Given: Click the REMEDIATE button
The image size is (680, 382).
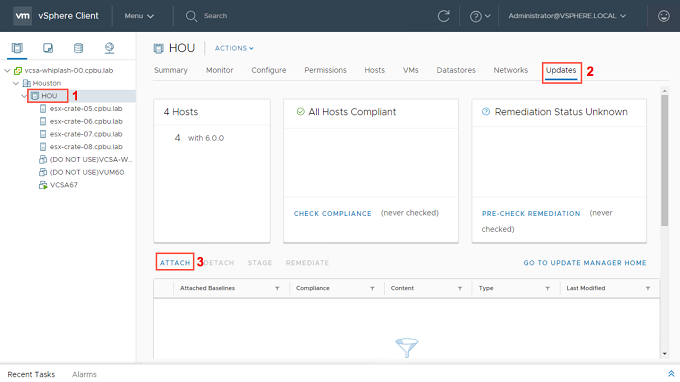Looking at the screenshot, I should (x=307, y=263).
